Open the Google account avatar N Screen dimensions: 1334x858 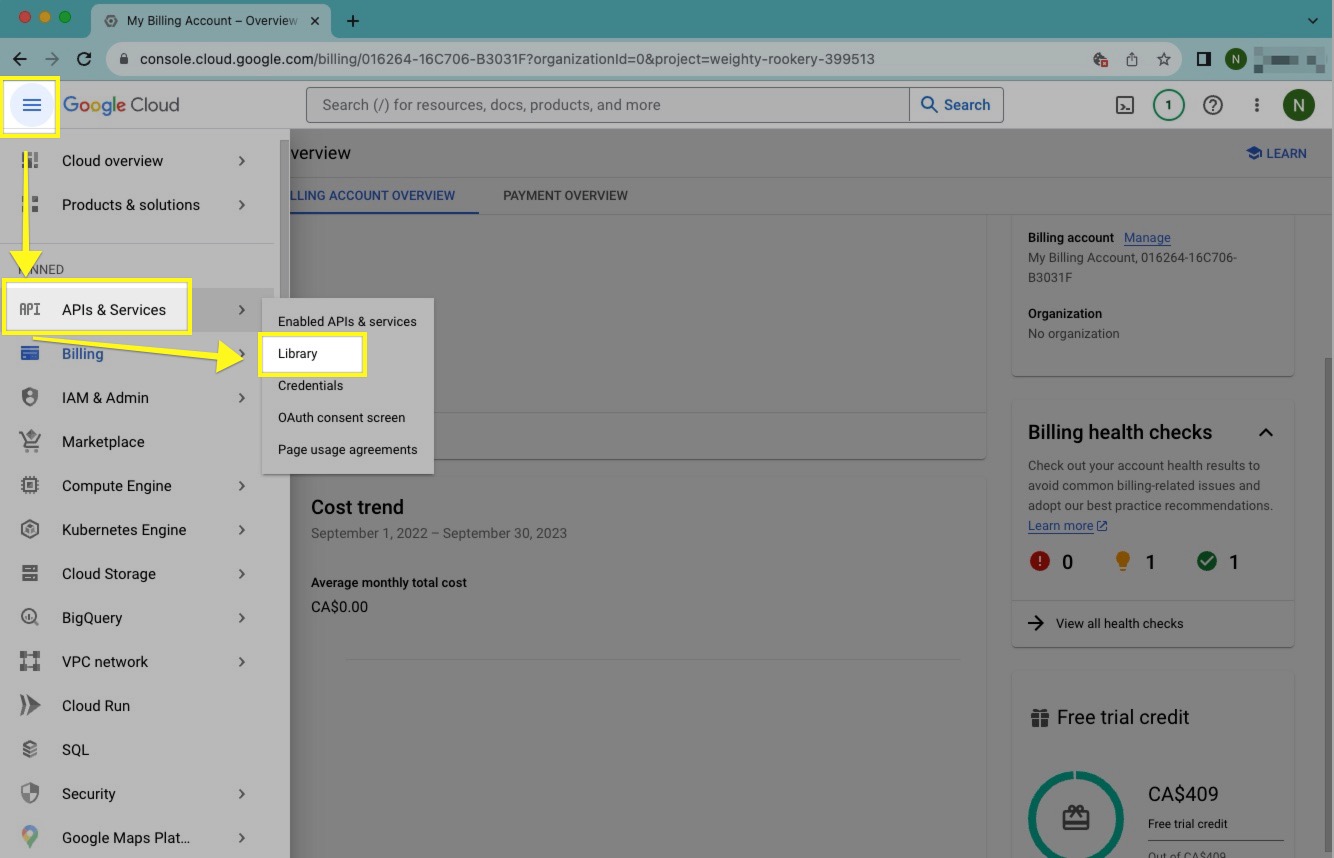(1299, 105)
